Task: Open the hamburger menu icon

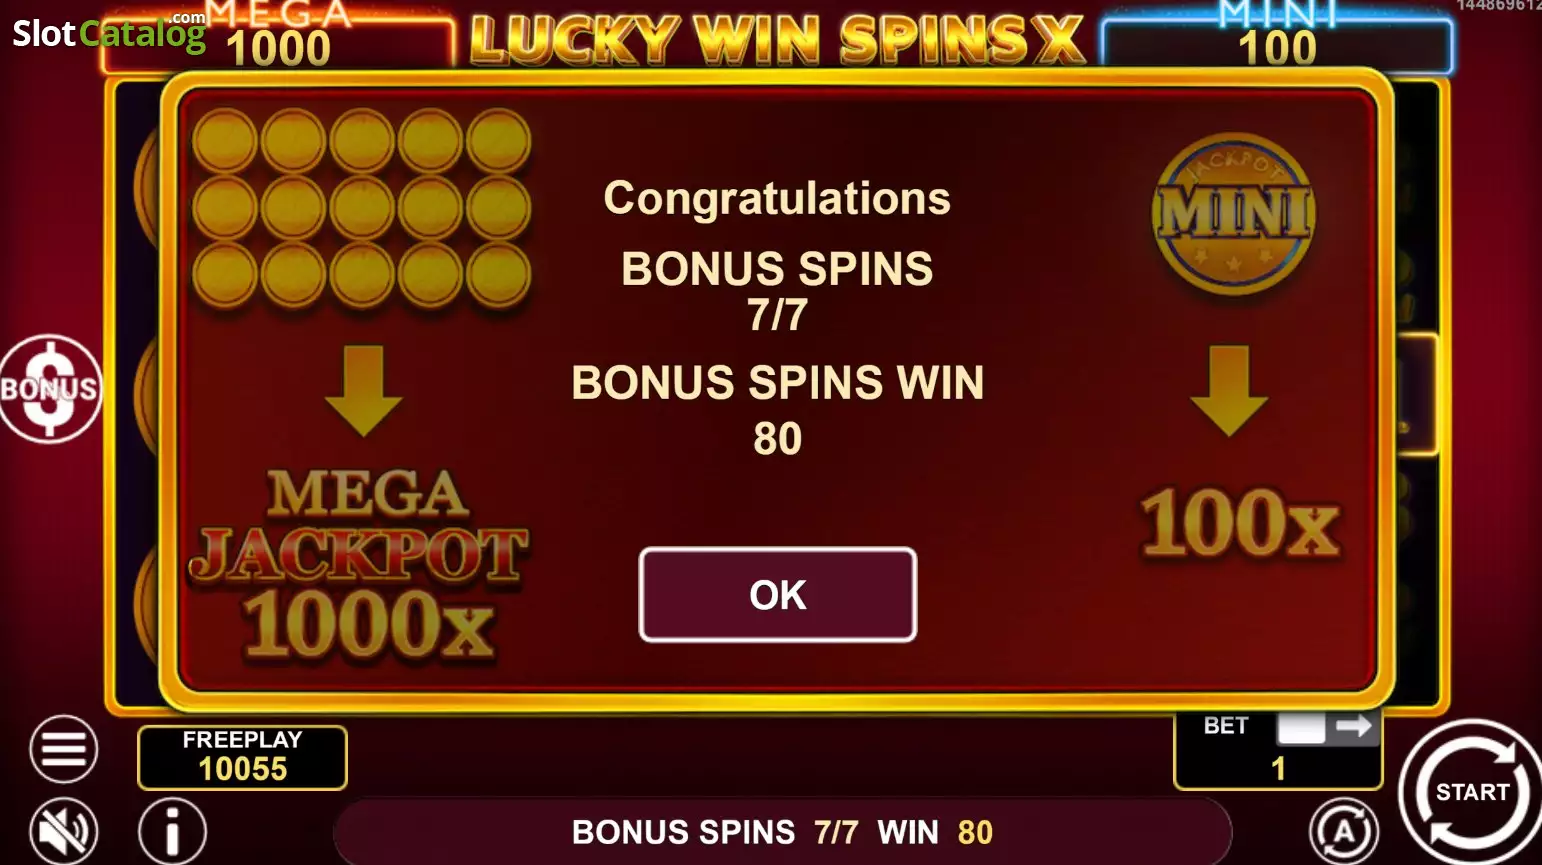Action: [63, 748]
